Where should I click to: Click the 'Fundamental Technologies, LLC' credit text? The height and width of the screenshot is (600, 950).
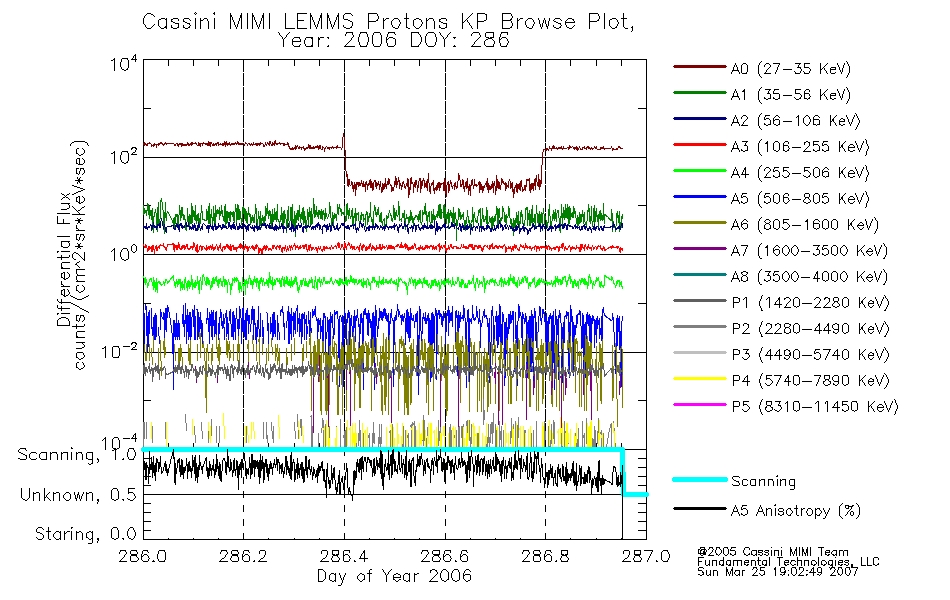tap(788, 562)
